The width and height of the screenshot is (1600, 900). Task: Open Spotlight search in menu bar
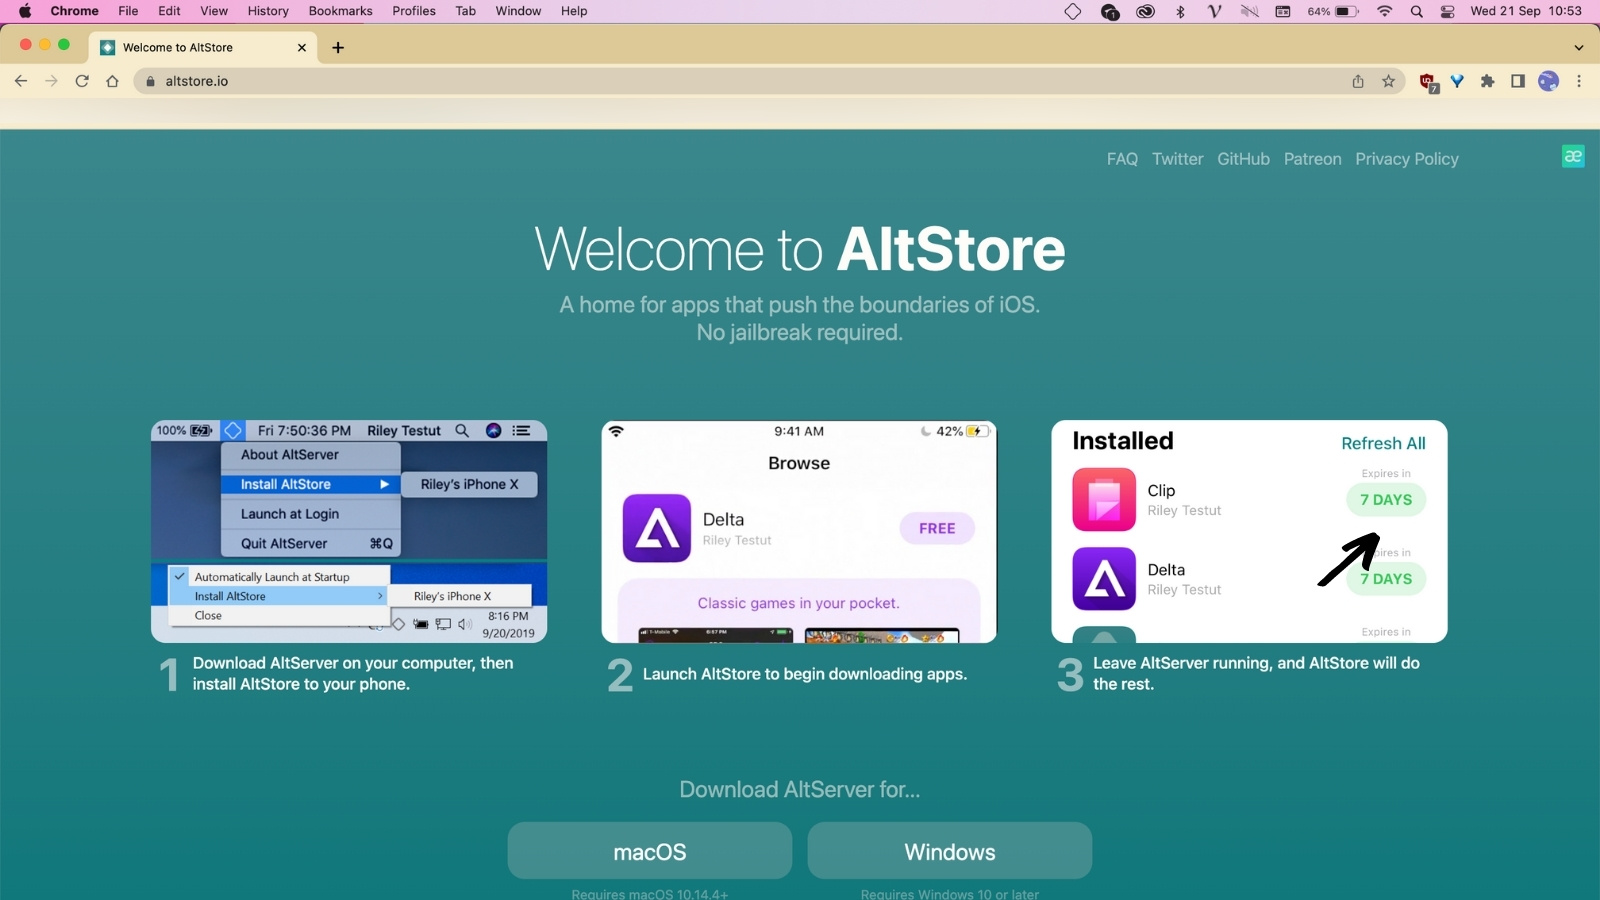(1416, 11)
